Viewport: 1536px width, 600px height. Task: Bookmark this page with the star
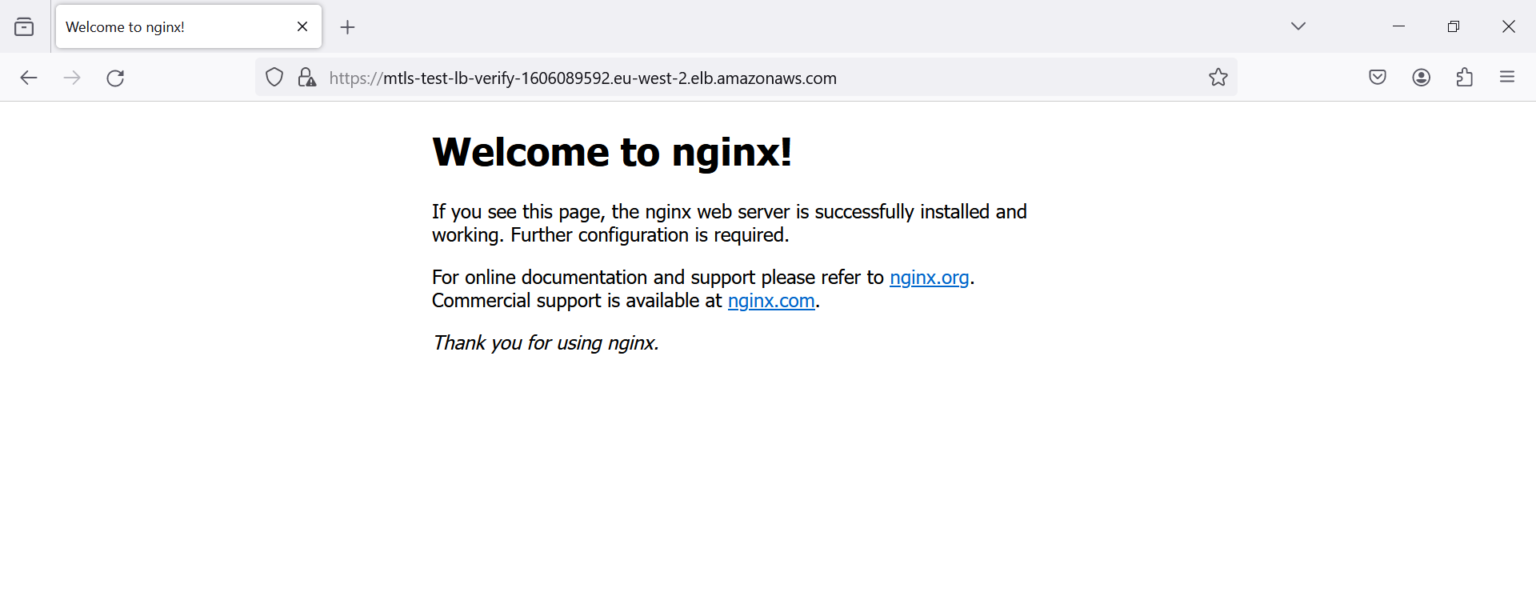1217,78
